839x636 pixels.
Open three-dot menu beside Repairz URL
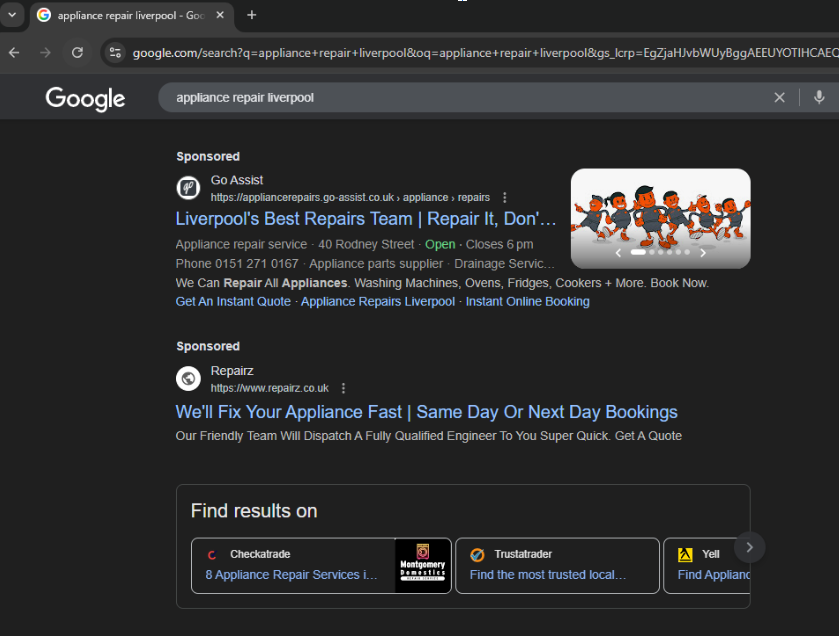tap(343, 388)
